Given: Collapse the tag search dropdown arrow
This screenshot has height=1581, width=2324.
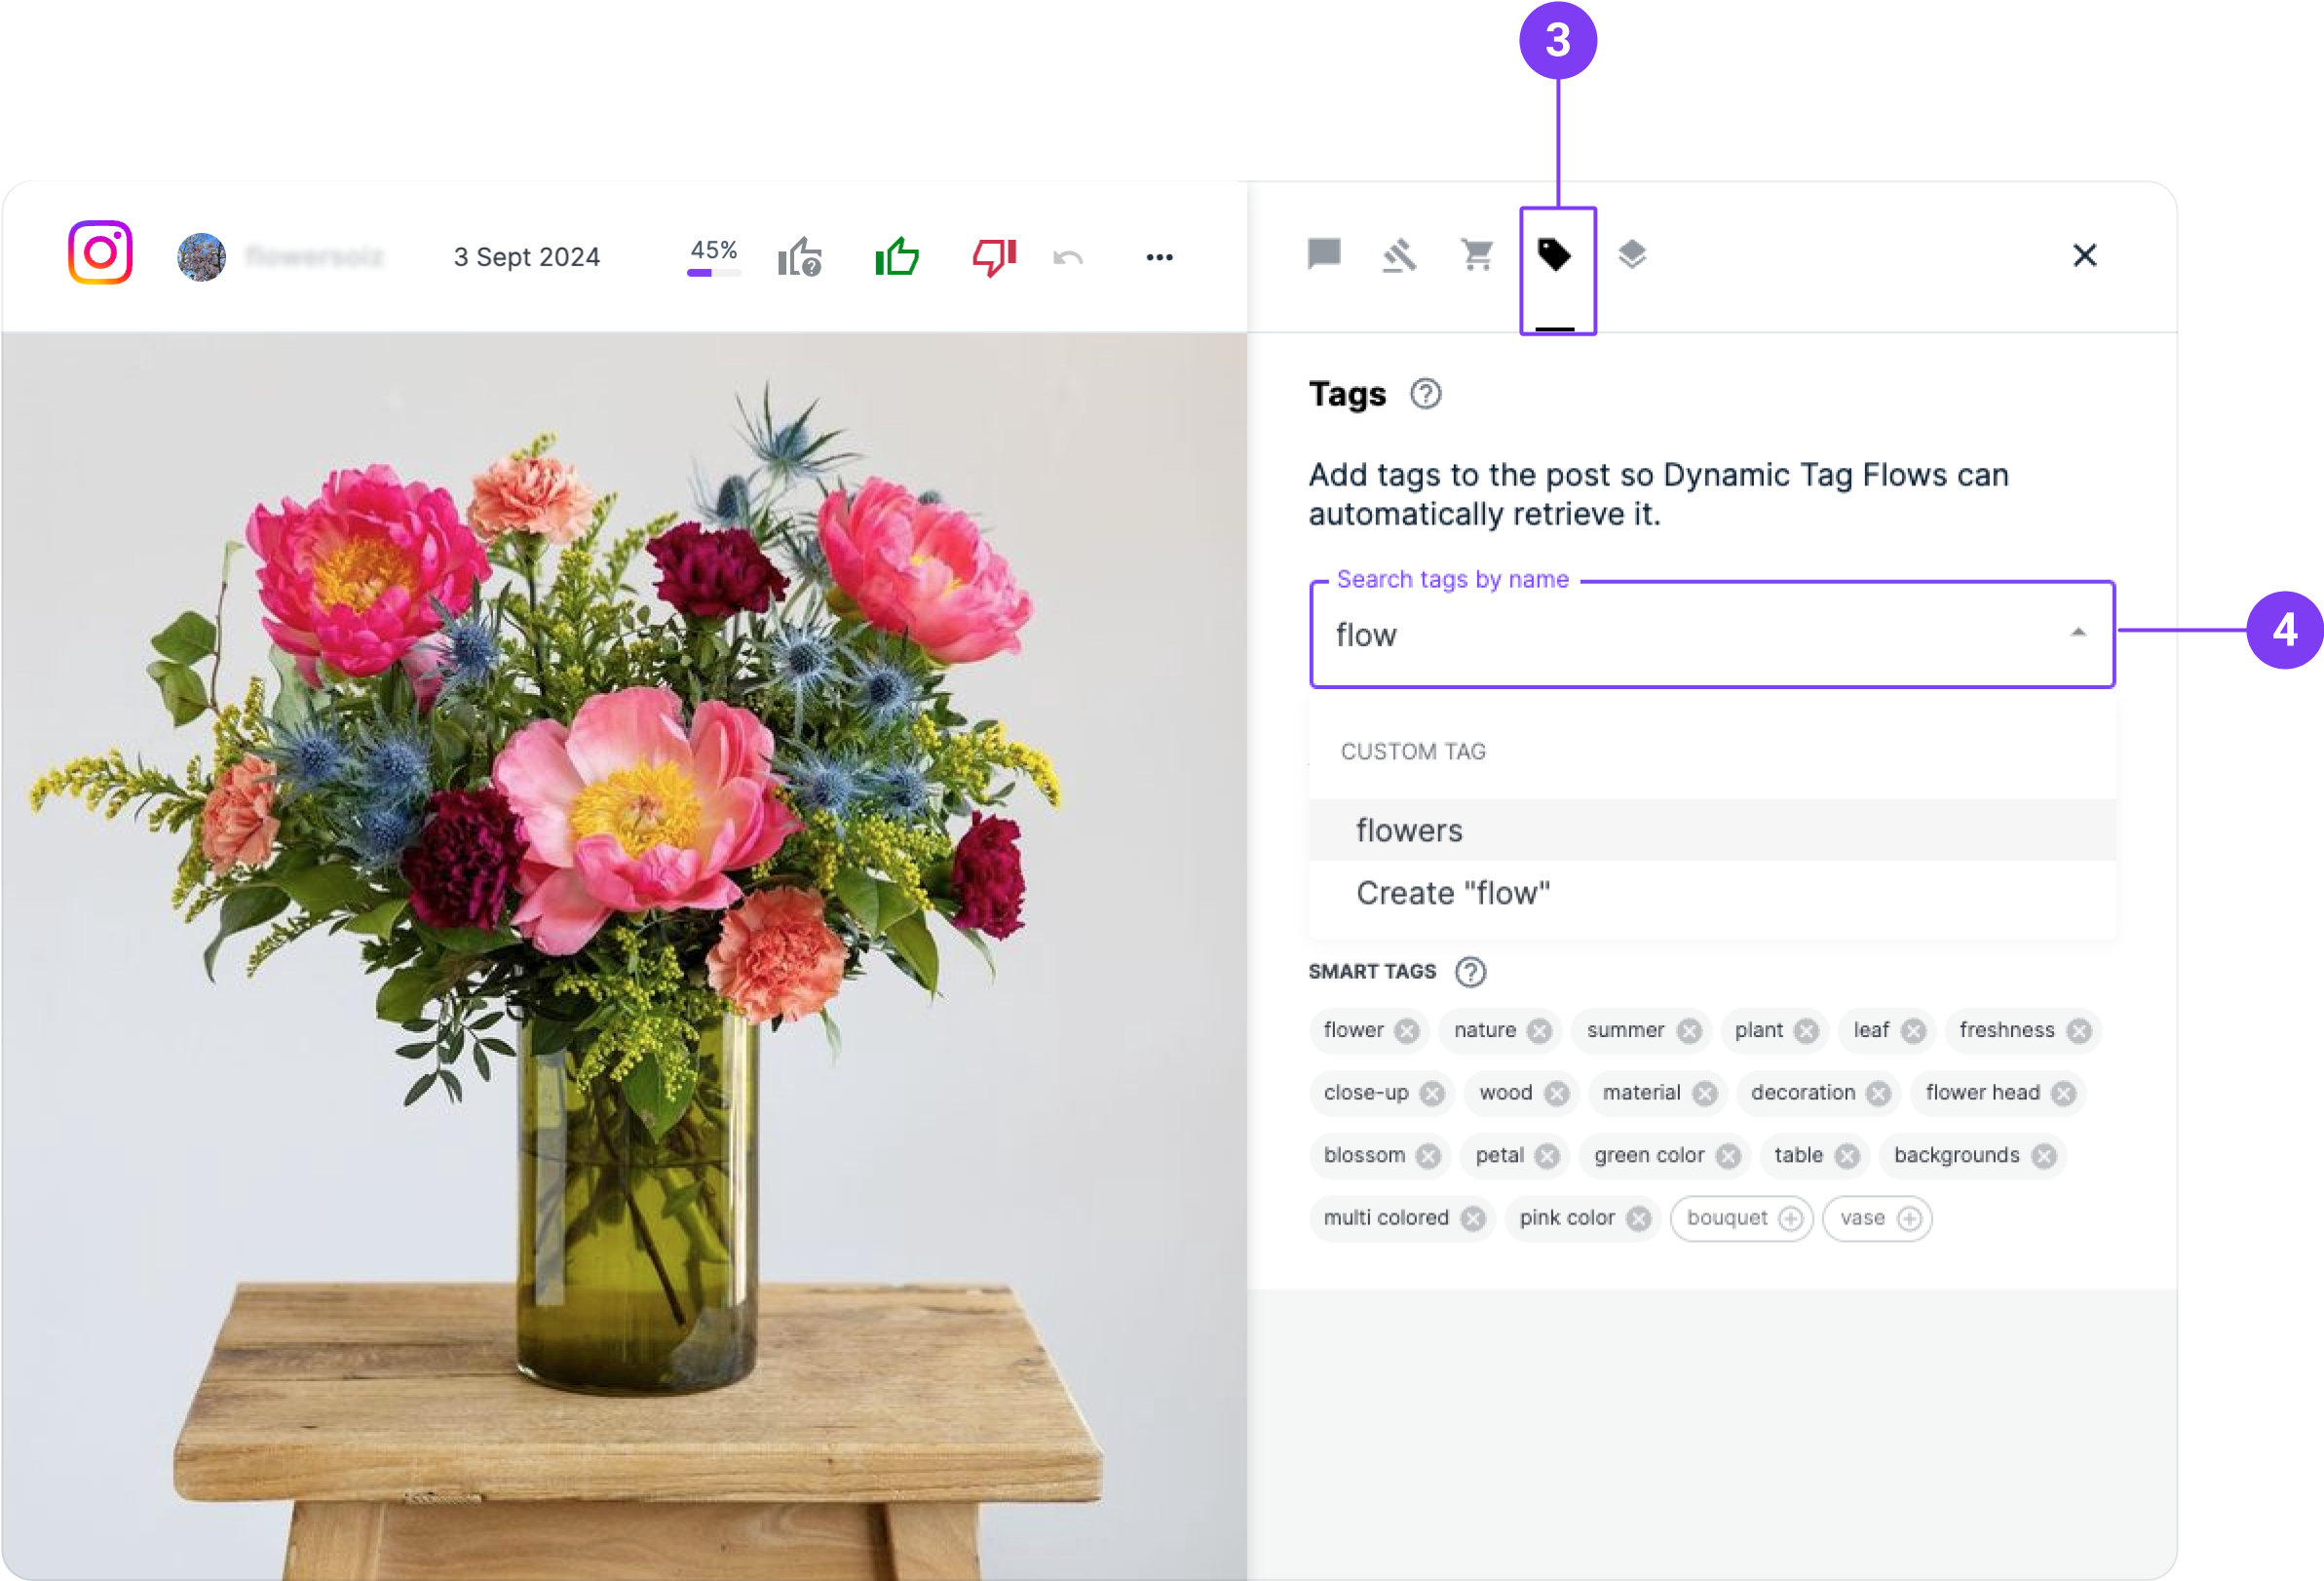Looking at the screenshot, I should point(2078,633).
